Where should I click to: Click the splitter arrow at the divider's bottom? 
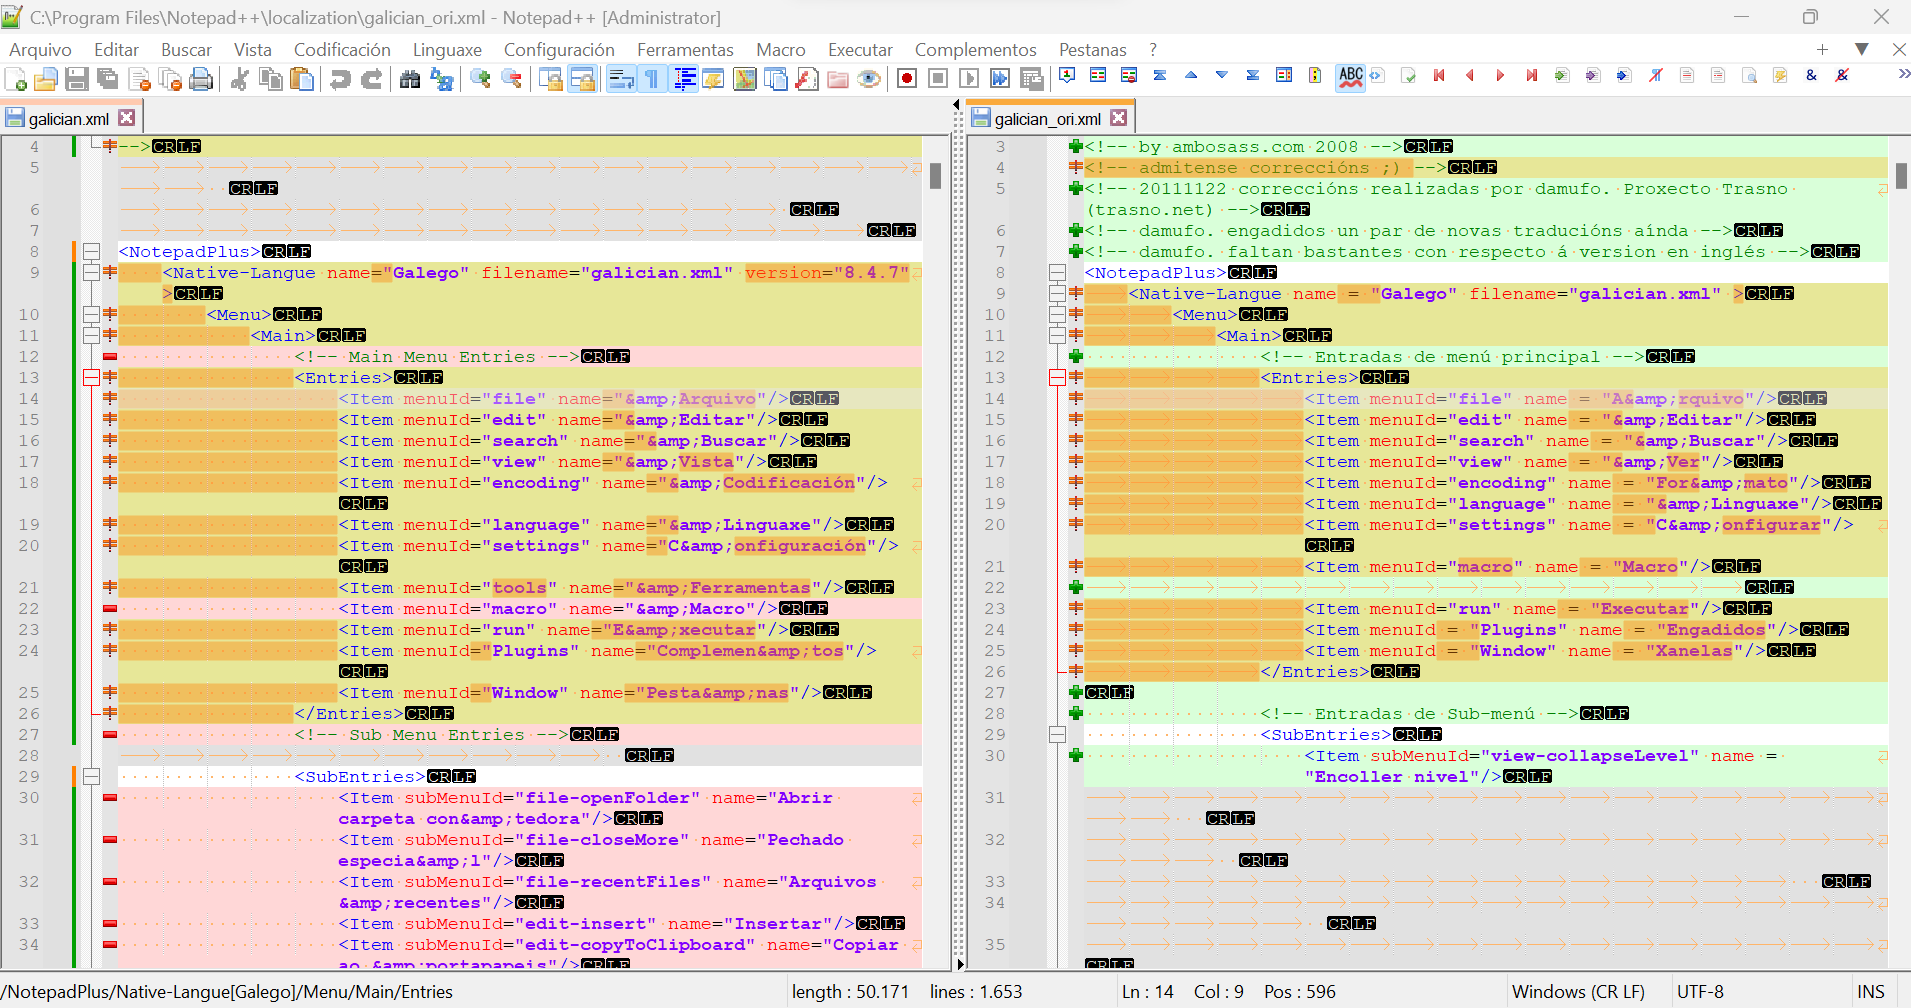click(960, 964)
